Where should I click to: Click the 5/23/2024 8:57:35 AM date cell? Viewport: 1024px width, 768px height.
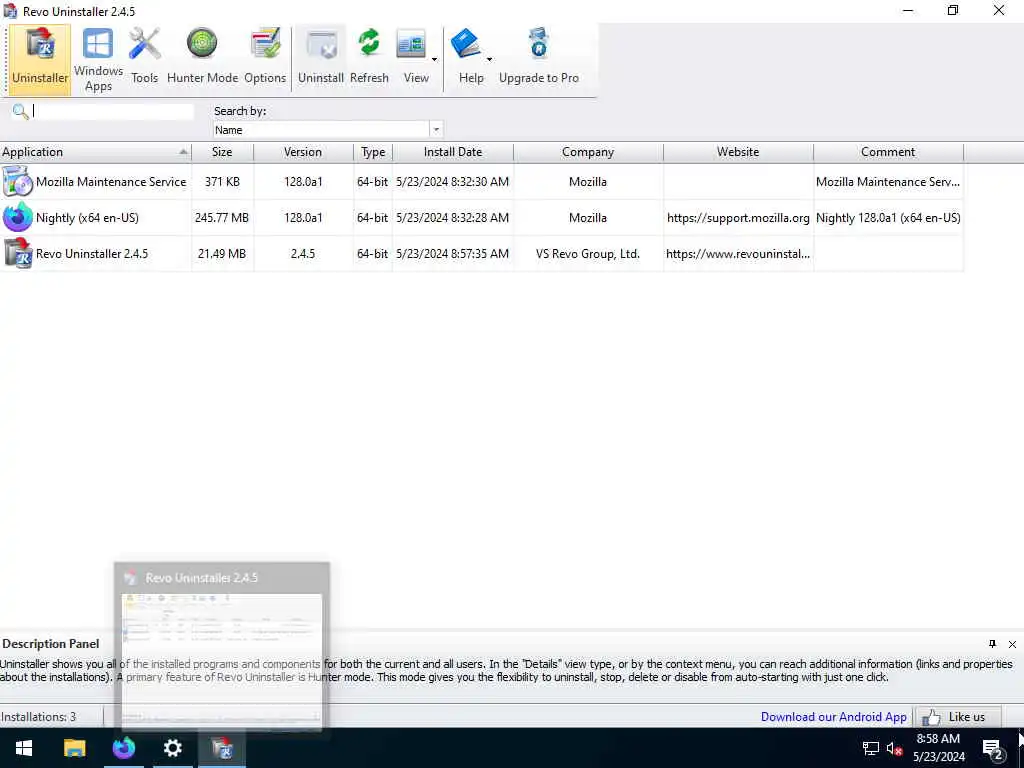tap(453, 253)
